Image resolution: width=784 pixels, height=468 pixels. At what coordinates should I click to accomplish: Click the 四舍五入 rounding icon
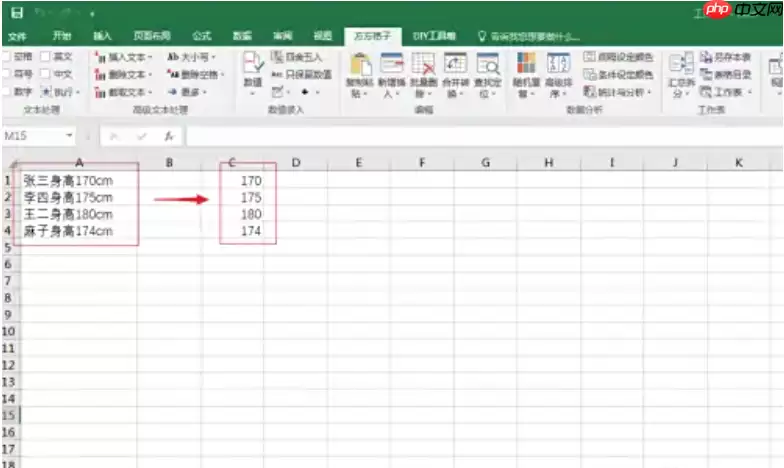(x=278, y=56)
